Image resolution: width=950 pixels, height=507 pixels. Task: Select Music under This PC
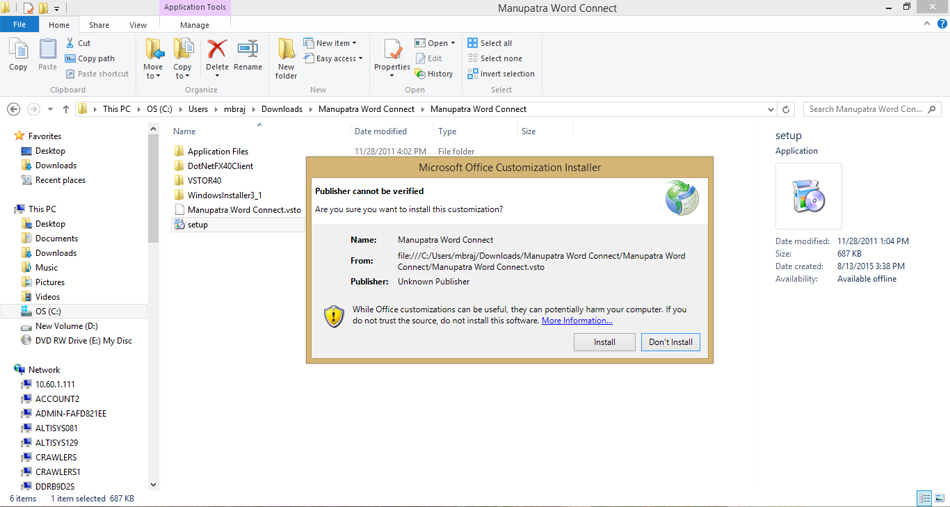(46, 267)
